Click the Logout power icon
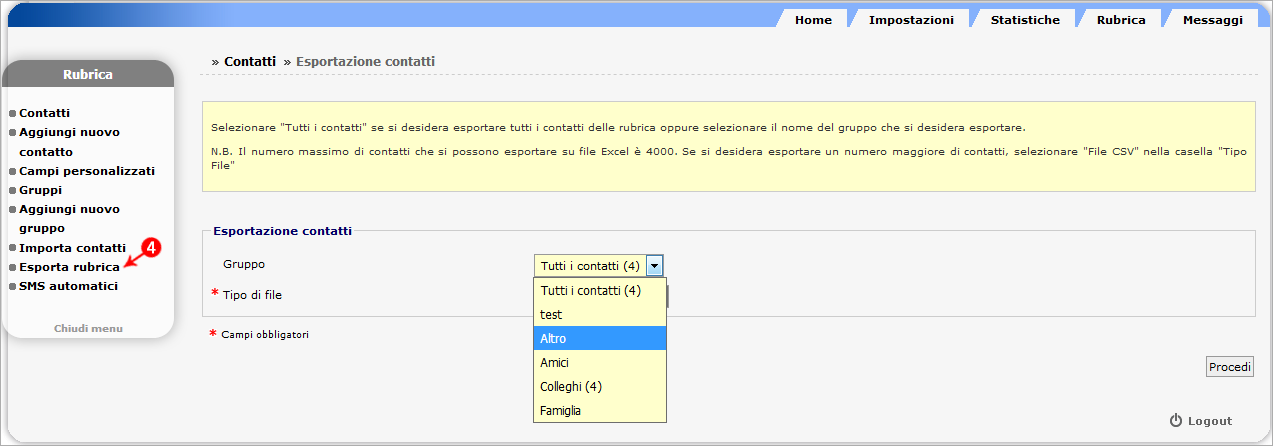This screenshot has height=446, width=1273. (x=1176, y=421)
